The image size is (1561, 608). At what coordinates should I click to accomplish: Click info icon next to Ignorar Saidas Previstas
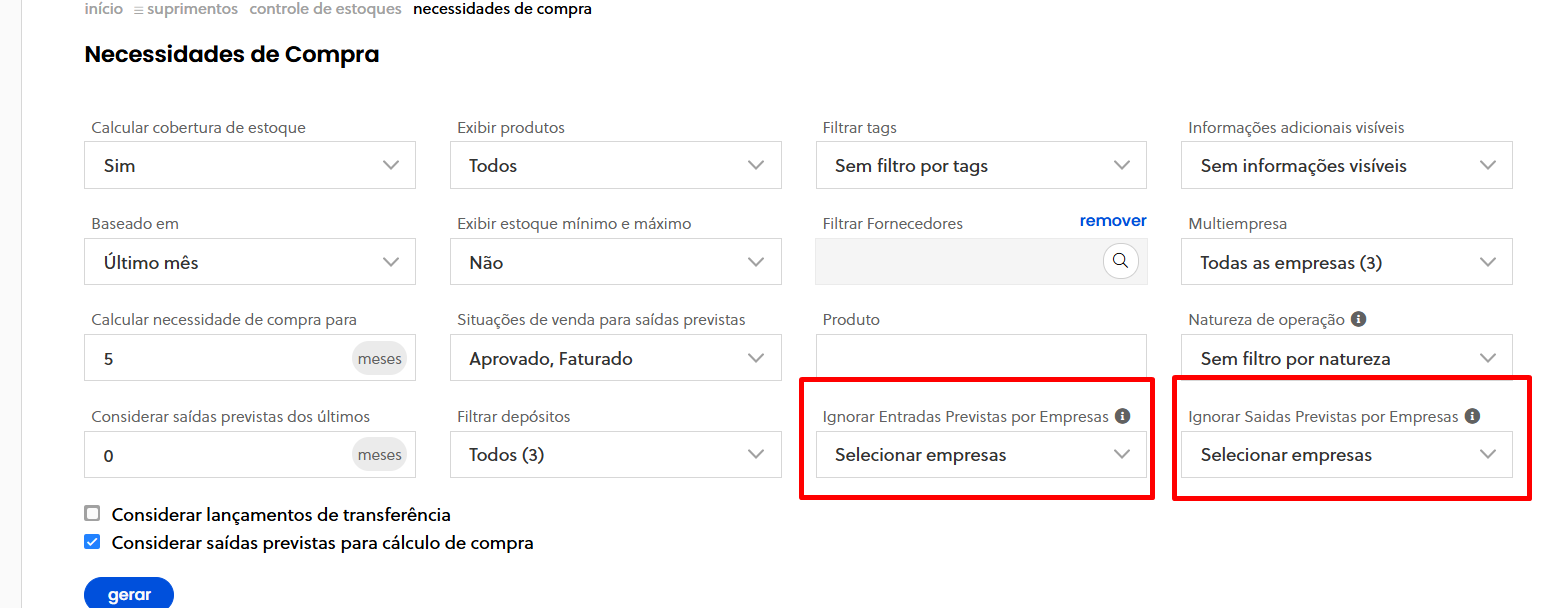click(x=1472, y=415)
